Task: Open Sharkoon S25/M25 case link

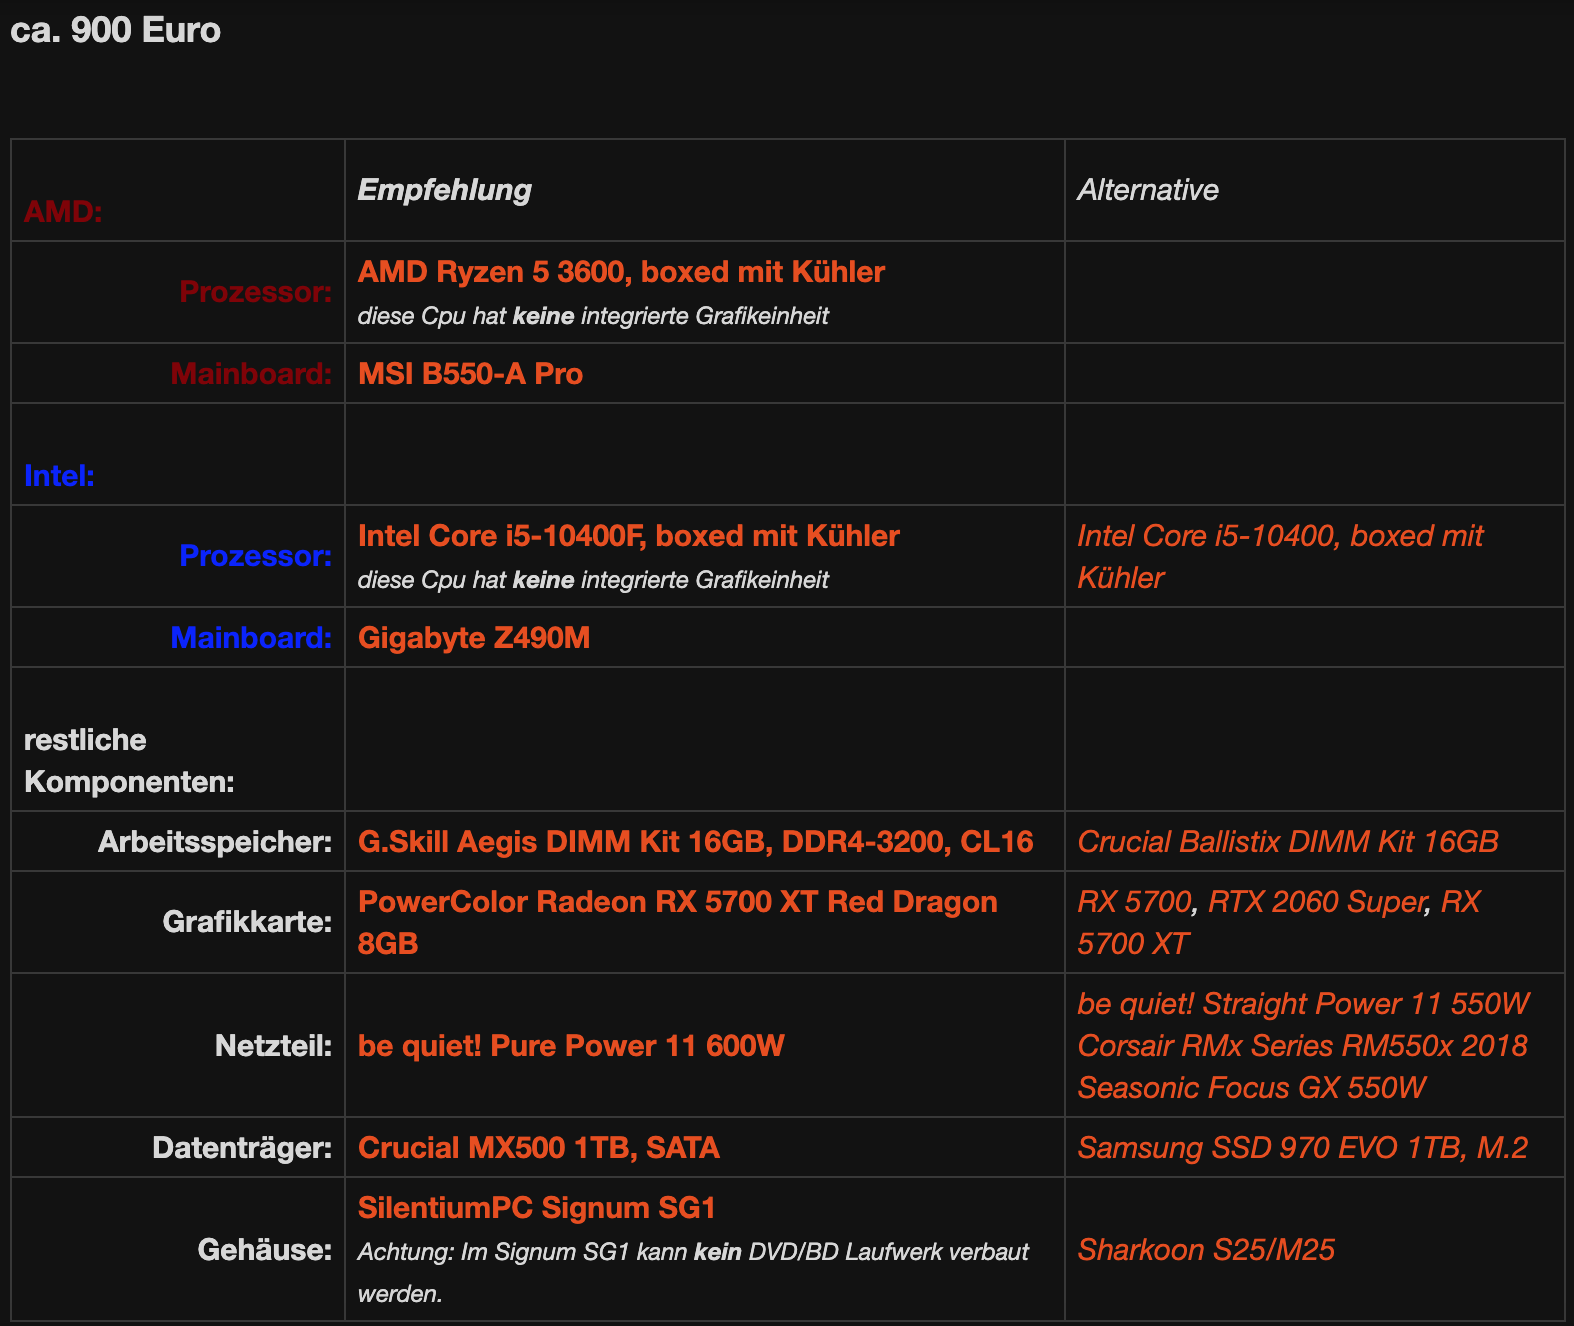Action: click(1205, 1250)
